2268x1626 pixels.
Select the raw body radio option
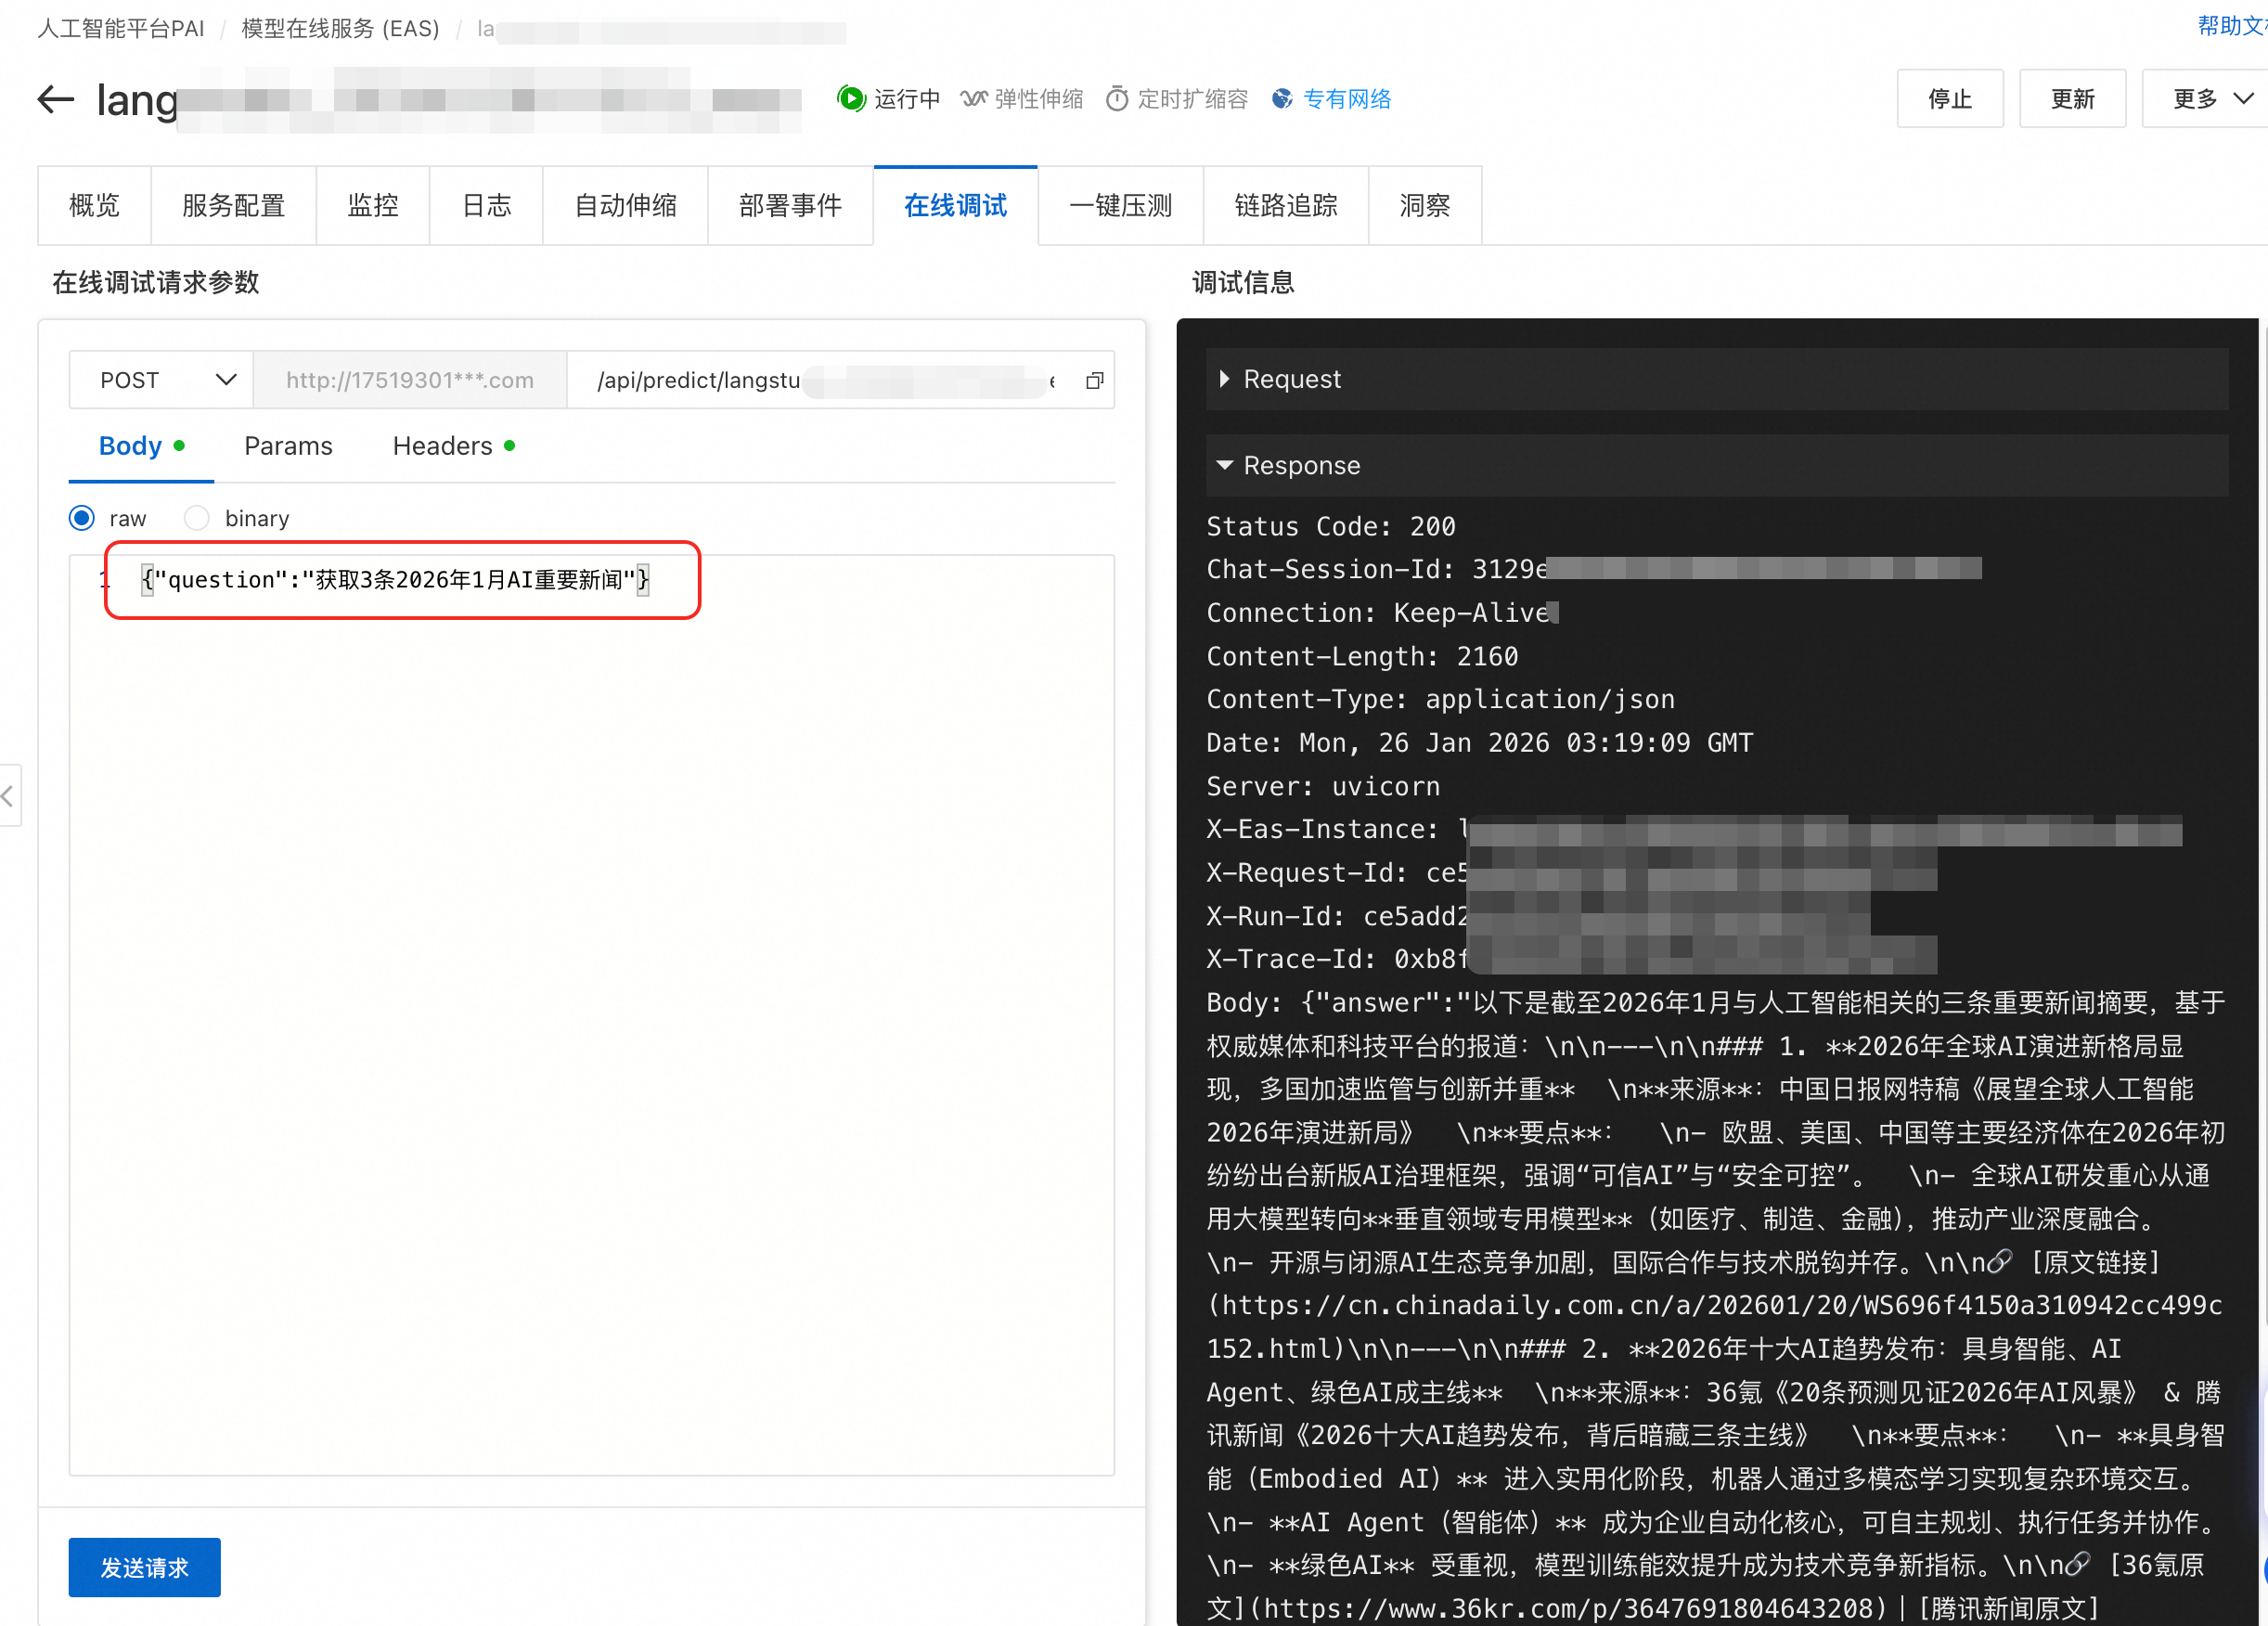point(82,518)
